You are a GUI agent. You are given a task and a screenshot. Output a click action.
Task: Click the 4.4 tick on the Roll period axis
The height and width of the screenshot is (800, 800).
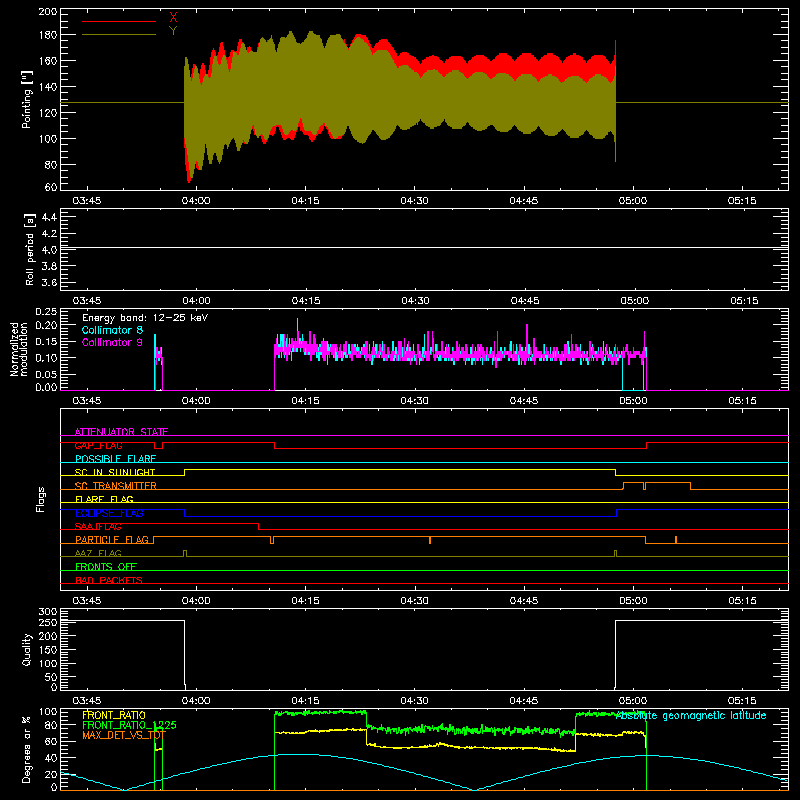click(49, 217)
